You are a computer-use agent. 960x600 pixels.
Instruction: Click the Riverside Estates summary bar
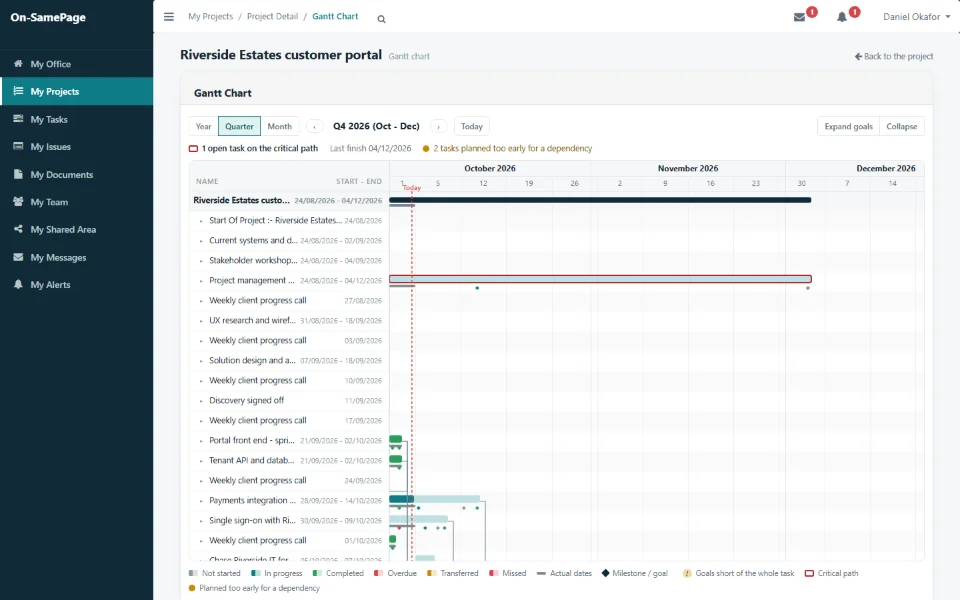[x=600, y=200]
